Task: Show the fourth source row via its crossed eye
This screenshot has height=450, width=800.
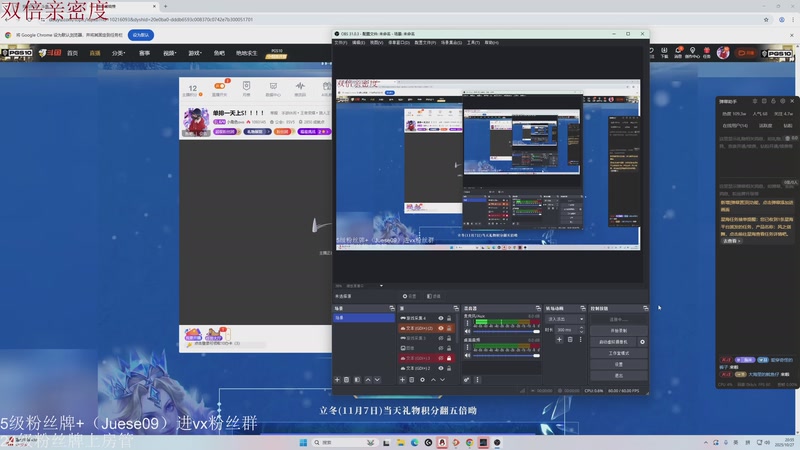Action: 441,348
